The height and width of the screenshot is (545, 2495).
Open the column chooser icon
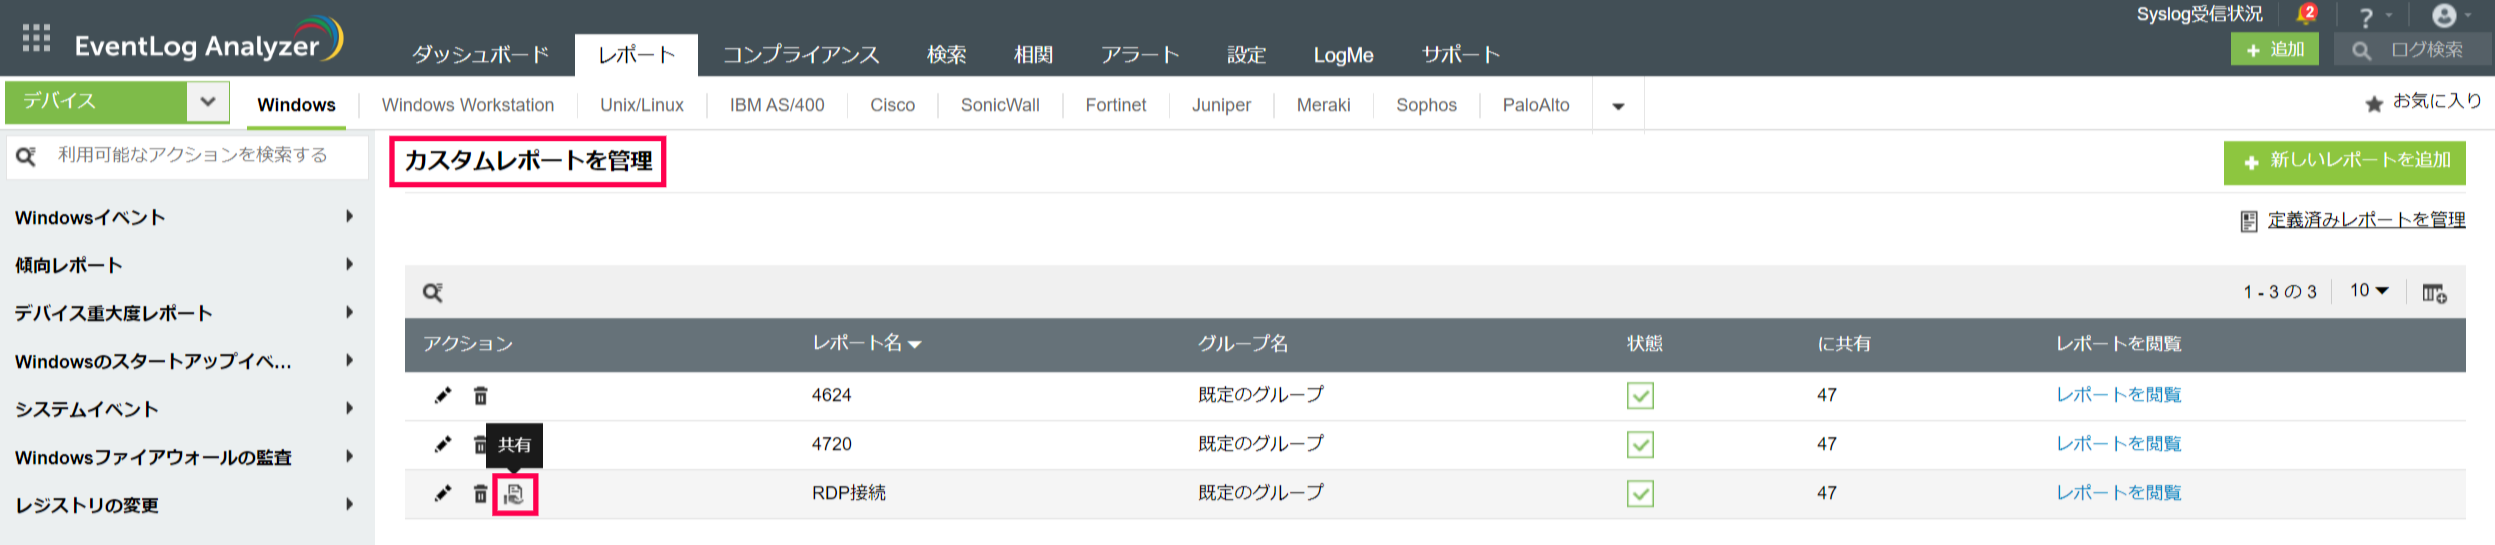(x=2433, y=293)
